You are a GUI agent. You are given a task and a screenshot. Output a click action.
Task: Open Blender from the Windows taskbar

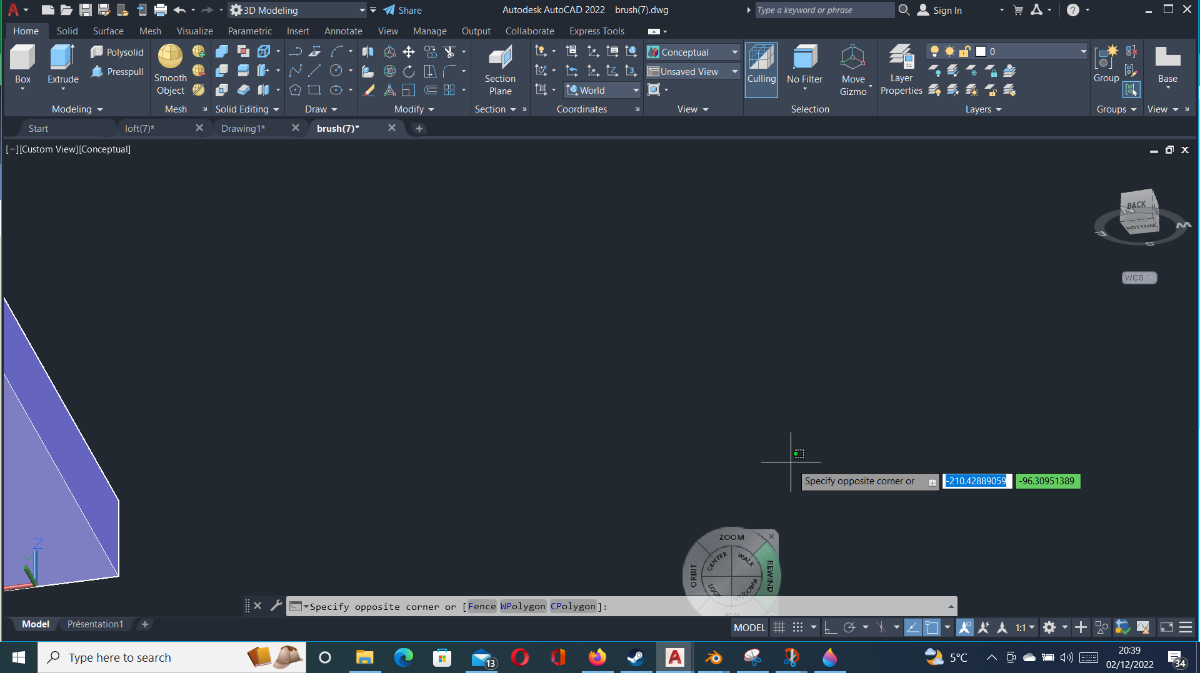[x=713, y=657]
